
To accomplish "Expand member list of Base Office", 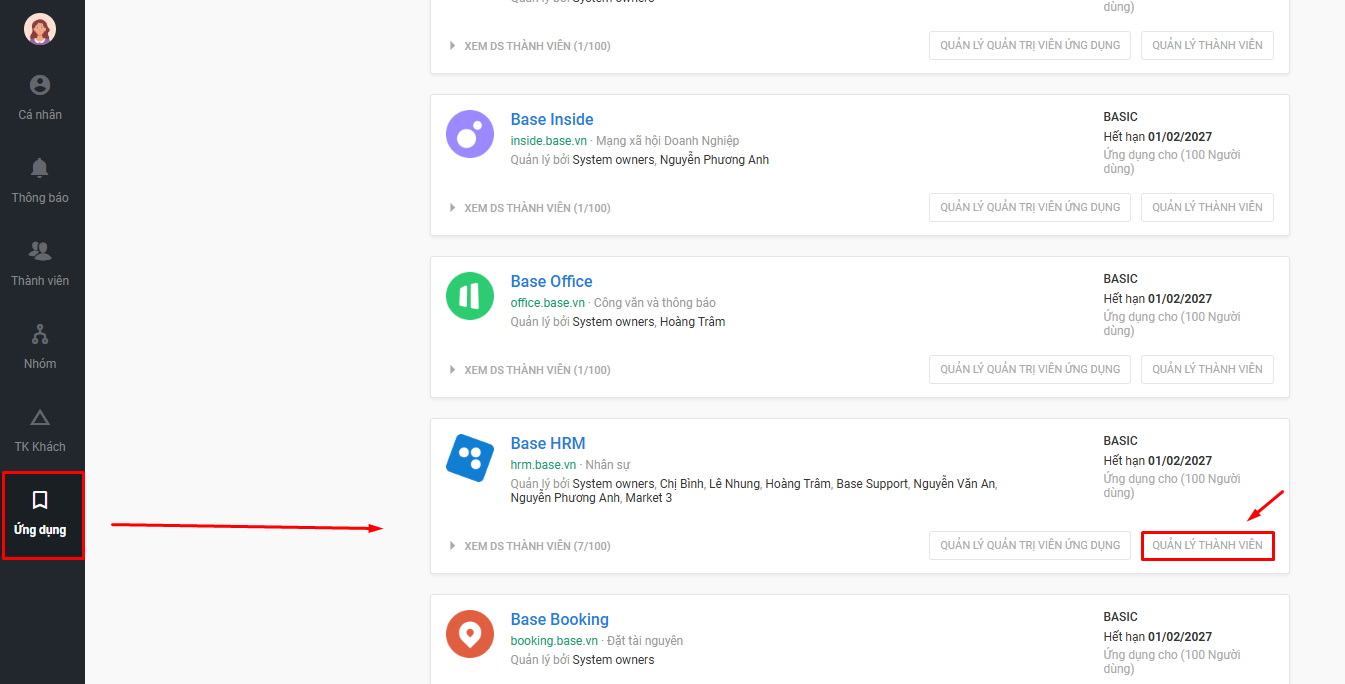I will coord(530,370).
